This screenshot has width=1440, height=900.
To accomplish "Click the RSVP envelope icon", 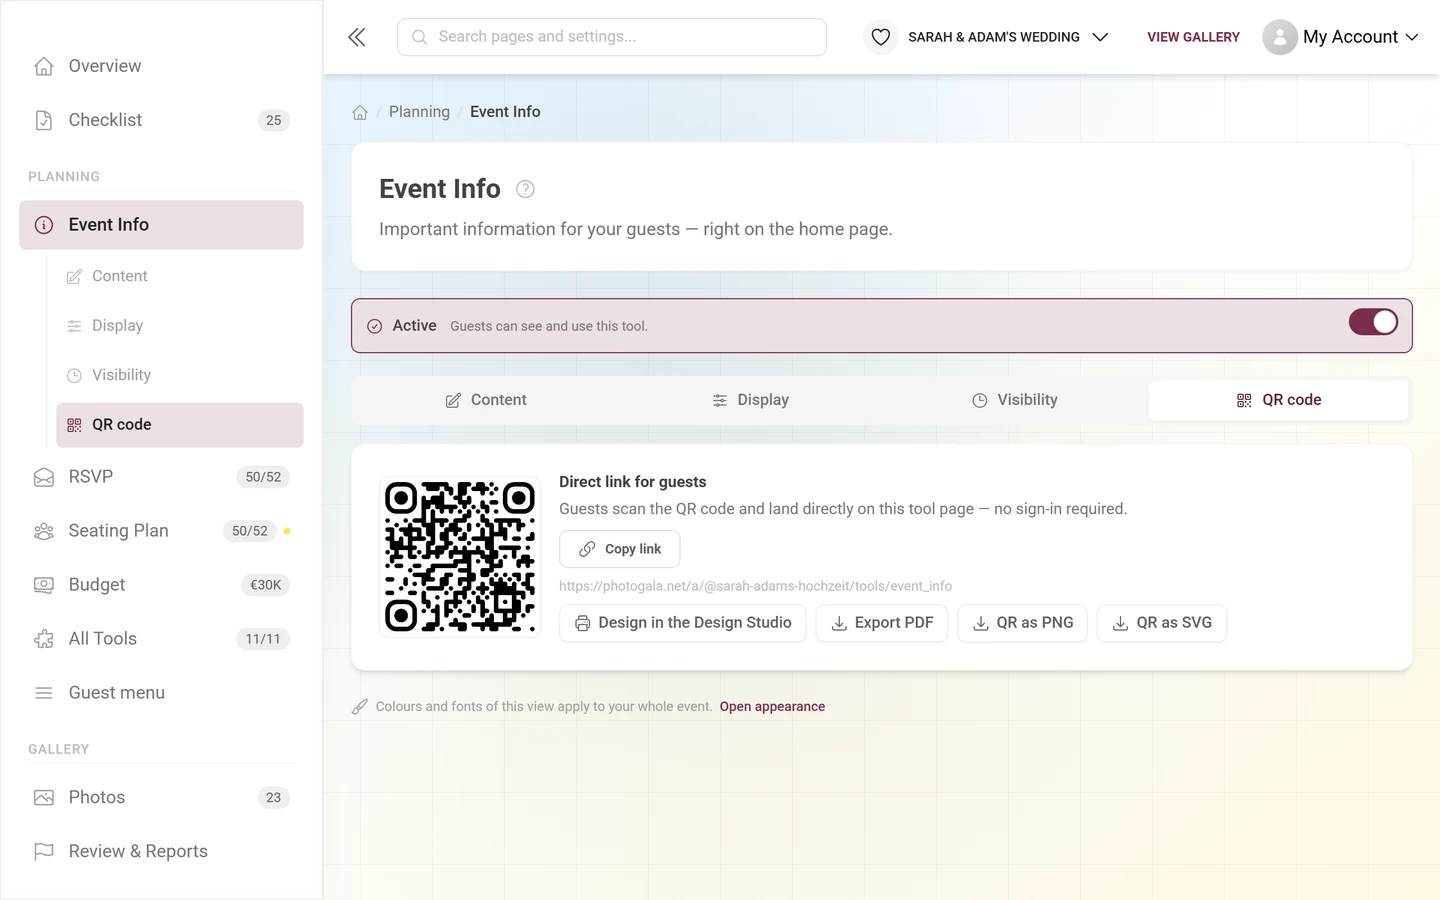I will click(44, 477).
